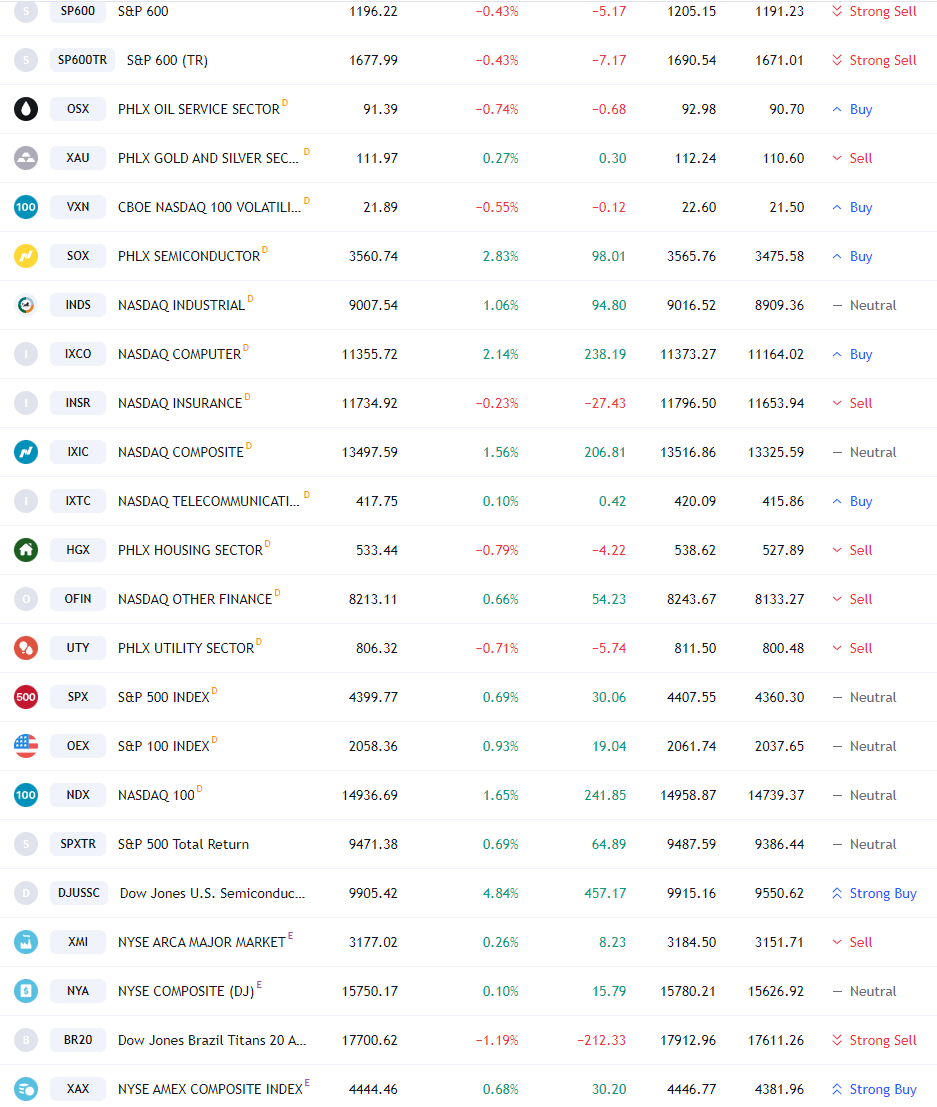Open CBOE NASDAQ 100 VOLATILITY link

pos(210,207)
